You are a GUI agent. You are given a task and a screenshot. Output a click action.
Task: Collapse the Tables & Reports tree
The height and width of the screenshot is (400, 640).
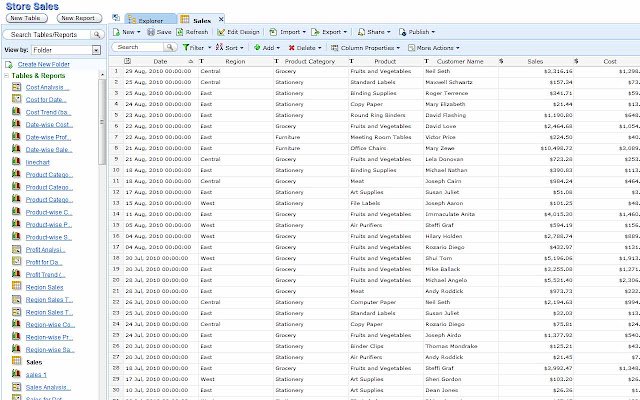pos(6,76)
